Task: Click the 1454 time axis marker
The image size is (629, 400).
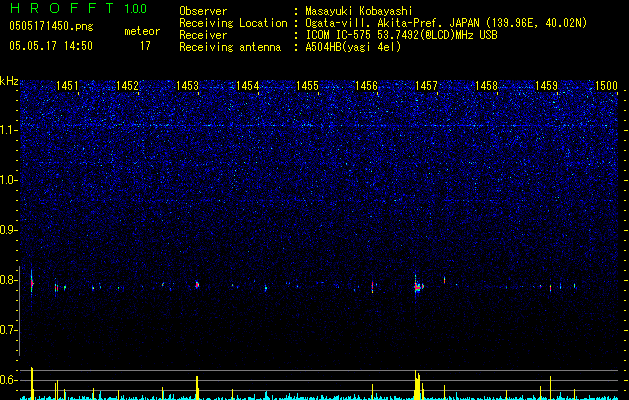Action: (247, 85)
